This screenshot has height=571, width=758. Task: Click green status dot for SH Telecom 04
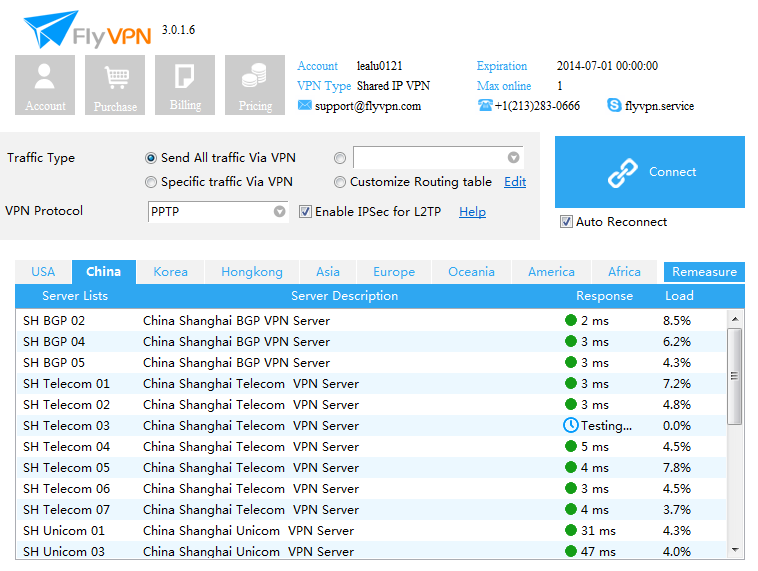571,446
